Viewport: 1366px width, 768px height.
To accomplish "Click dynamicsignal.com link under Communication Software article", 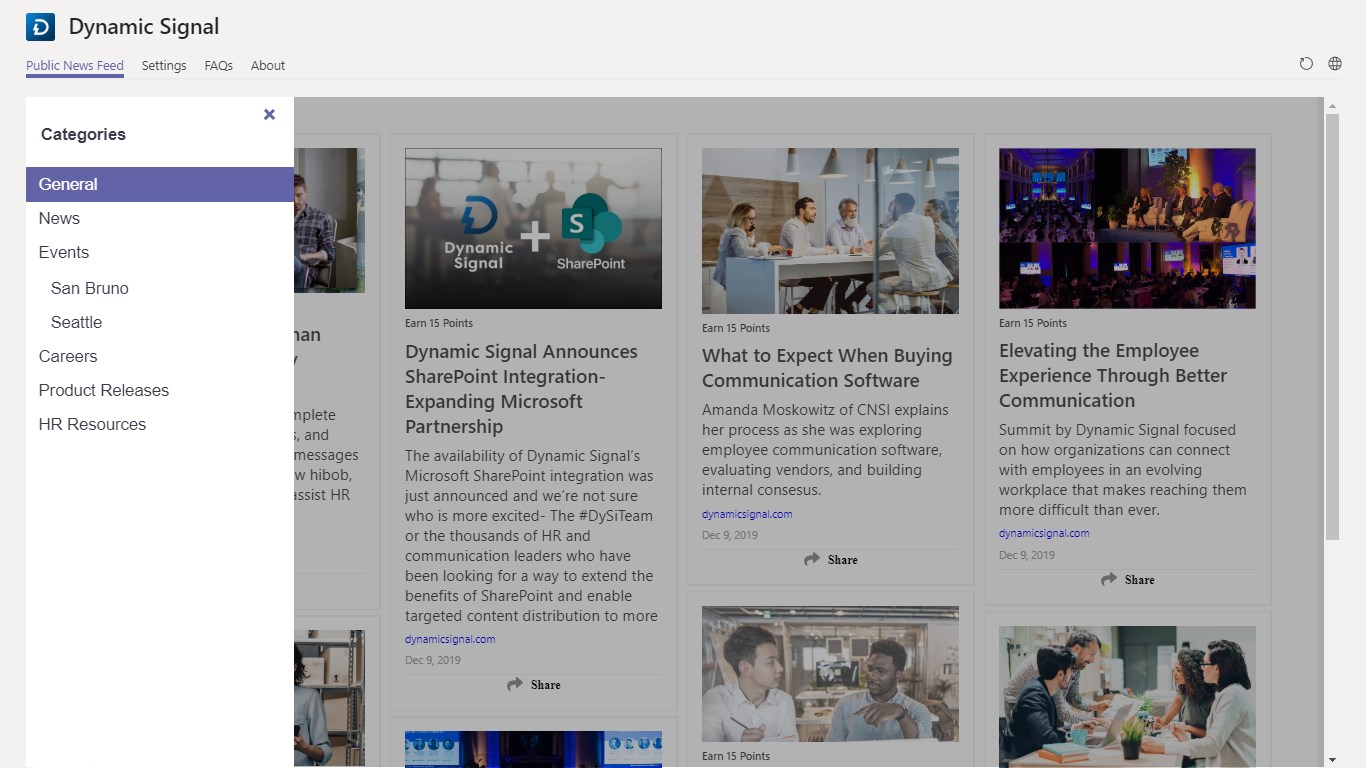I will click(747, 514).
